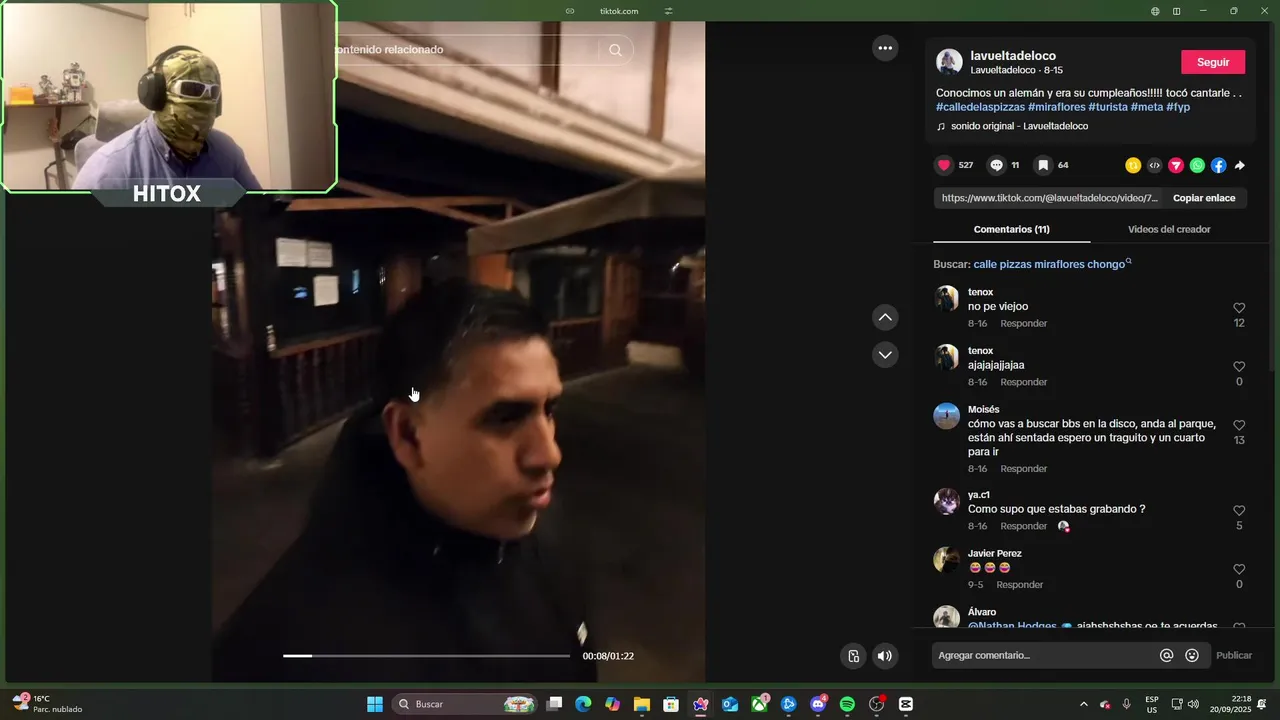The height and width of the screenshot is (720, 1280).
Task: Go to next video with down chevron
Action: 885,355
